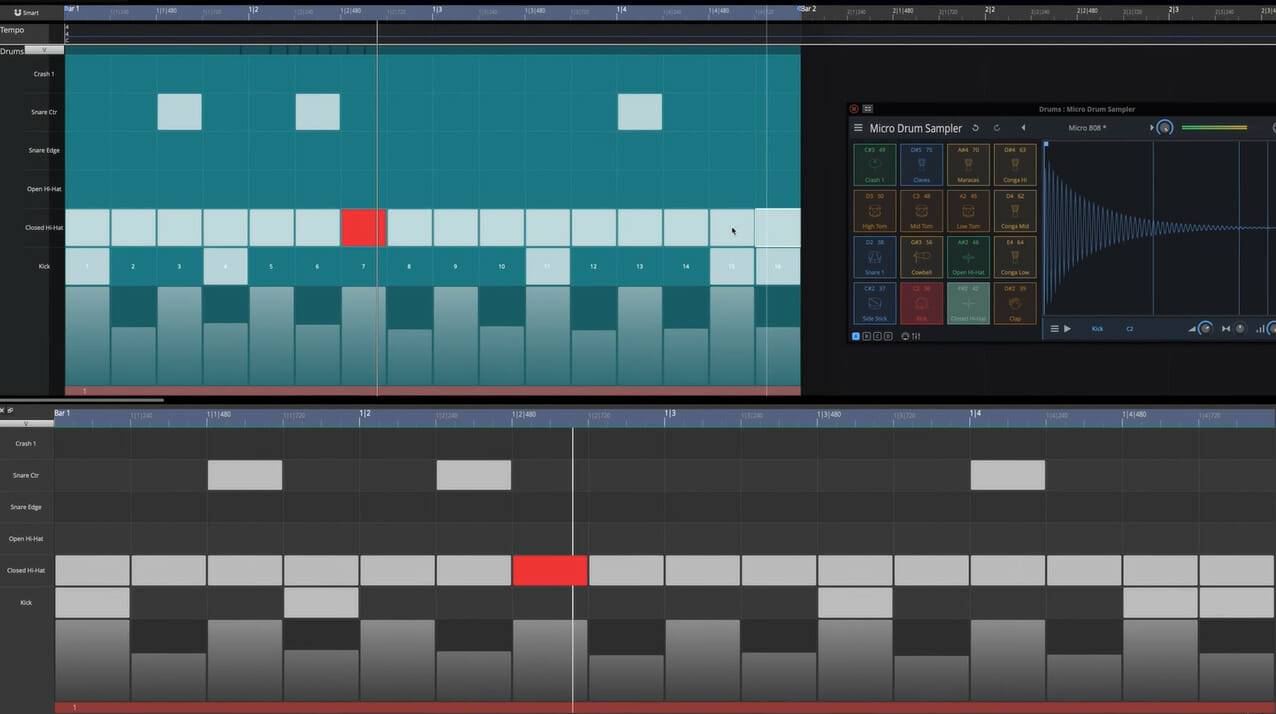Open the Micro Drum Sampler hamburger menu
Screen dimensions: 1276x714
(x=857, y=128)
